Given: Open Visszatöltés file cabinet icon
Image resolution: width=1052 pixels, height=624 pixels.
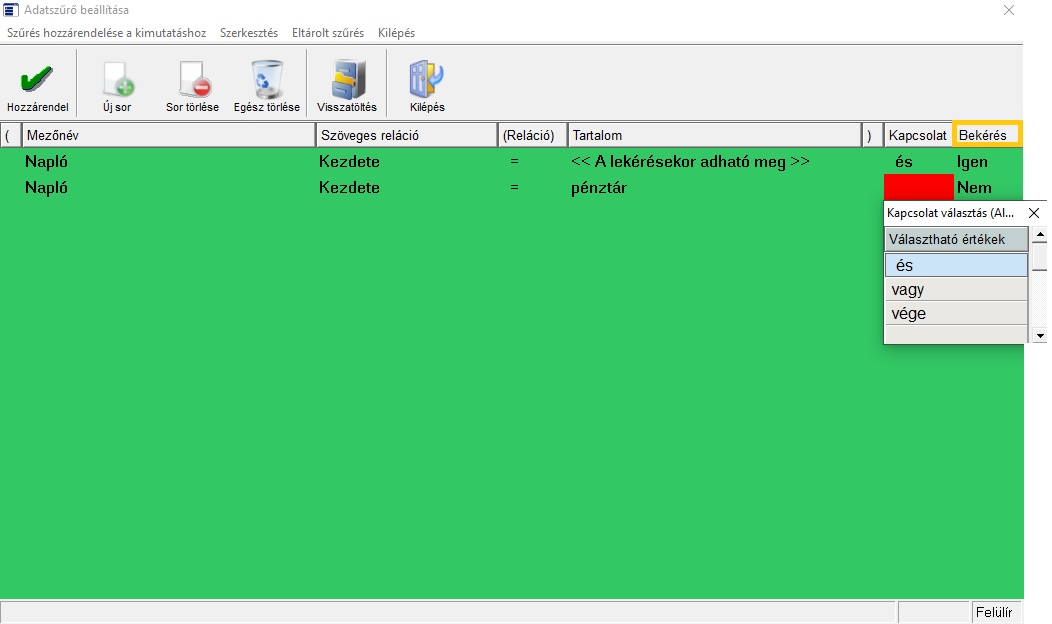Looking at the screenshot, I should click(x=346, y=80).
